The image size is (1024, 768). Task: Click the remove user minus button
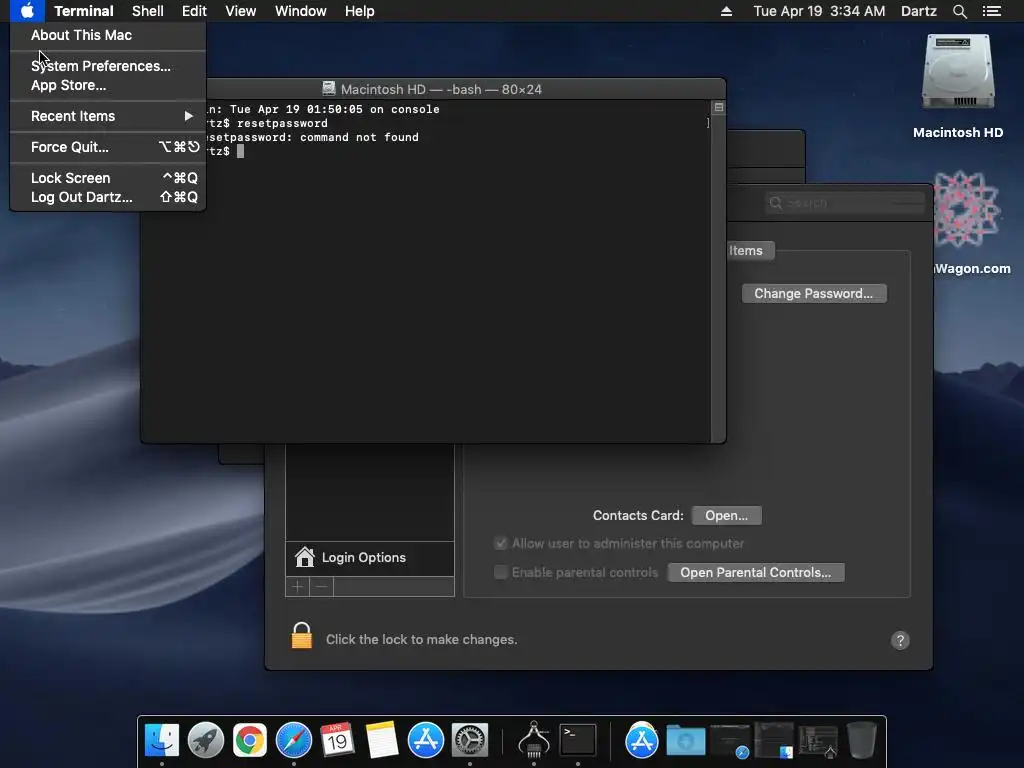(321, 586)
